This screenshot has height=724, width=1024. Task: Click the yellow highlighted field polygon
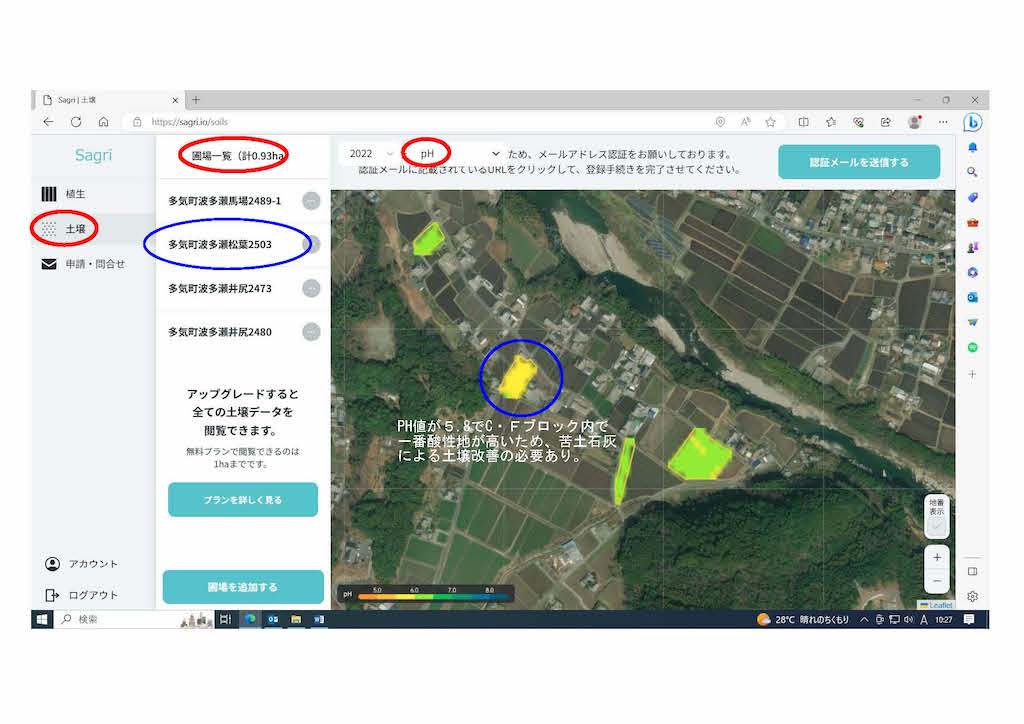point(517,377)
